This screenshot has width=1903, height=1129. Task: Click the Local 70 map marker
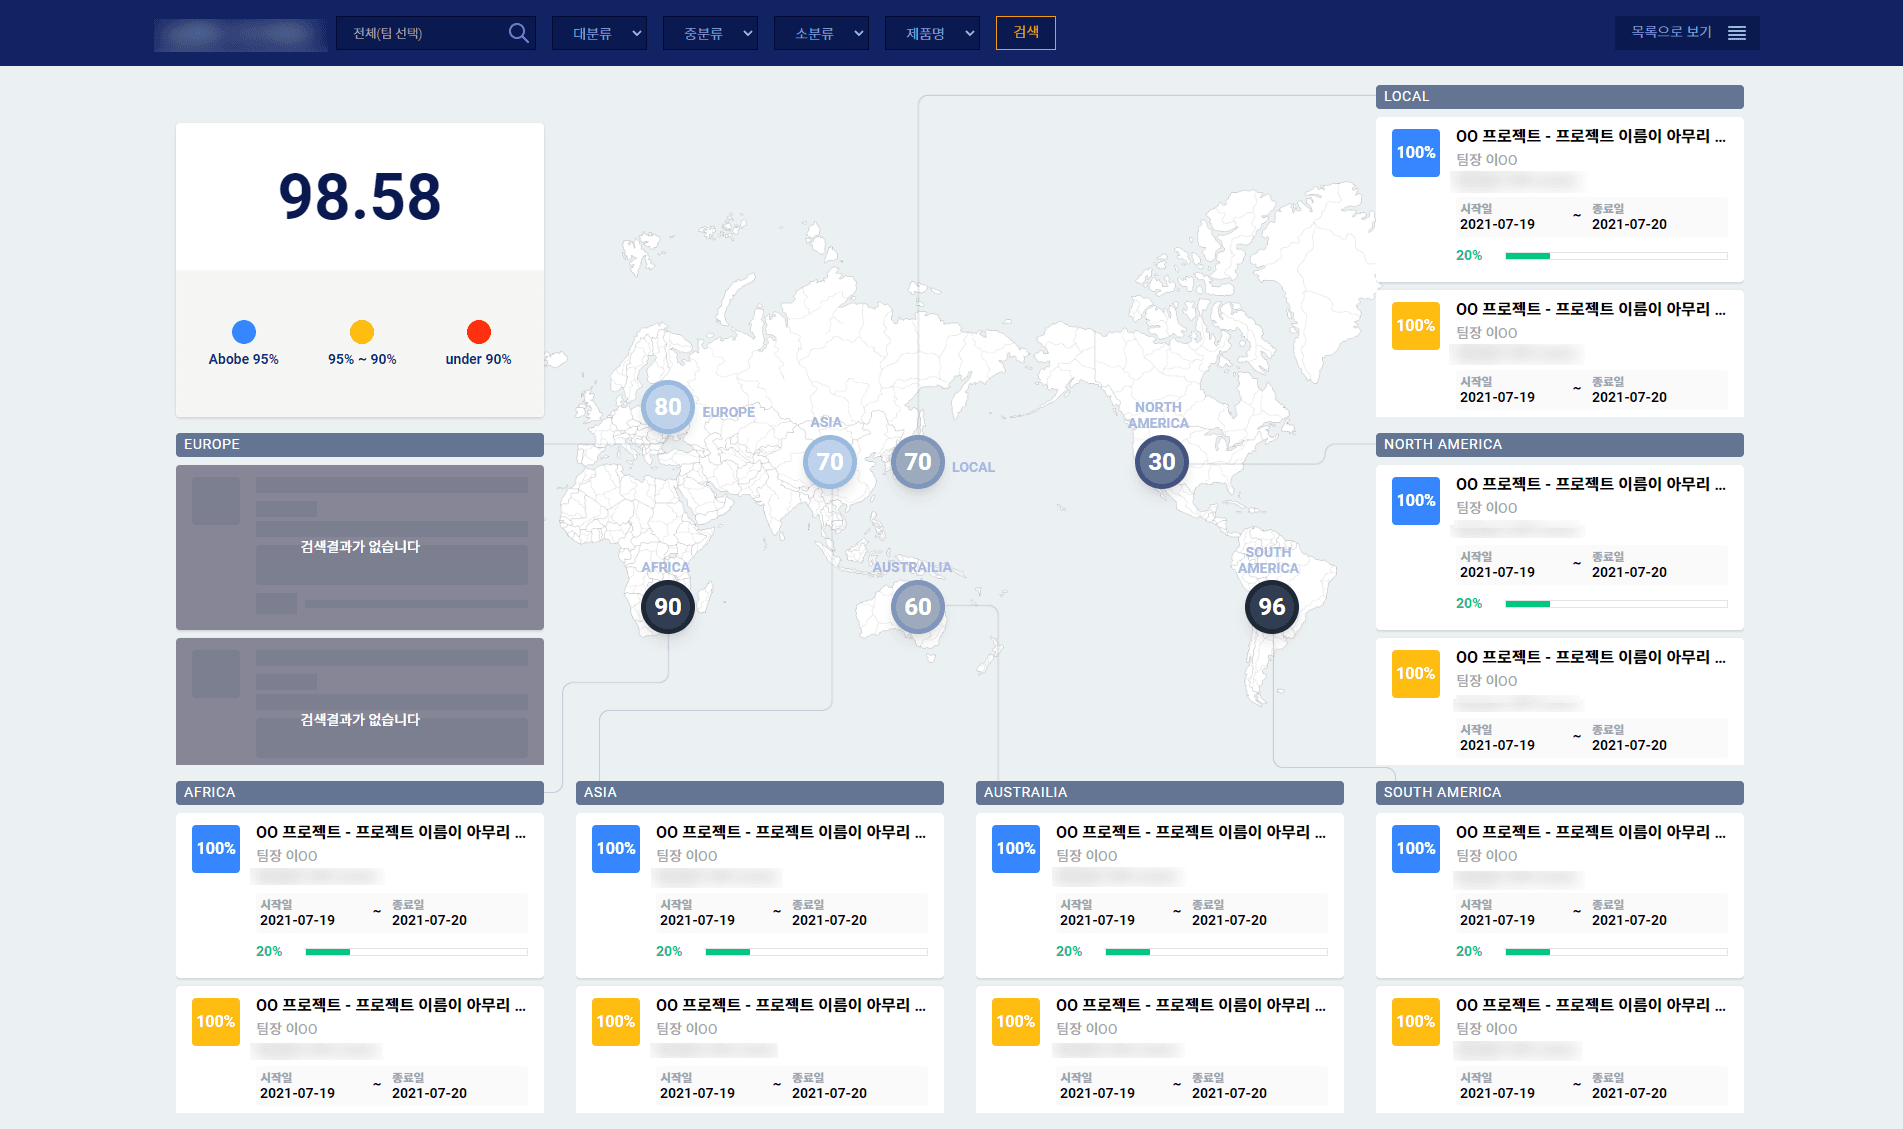pos(917,462)
